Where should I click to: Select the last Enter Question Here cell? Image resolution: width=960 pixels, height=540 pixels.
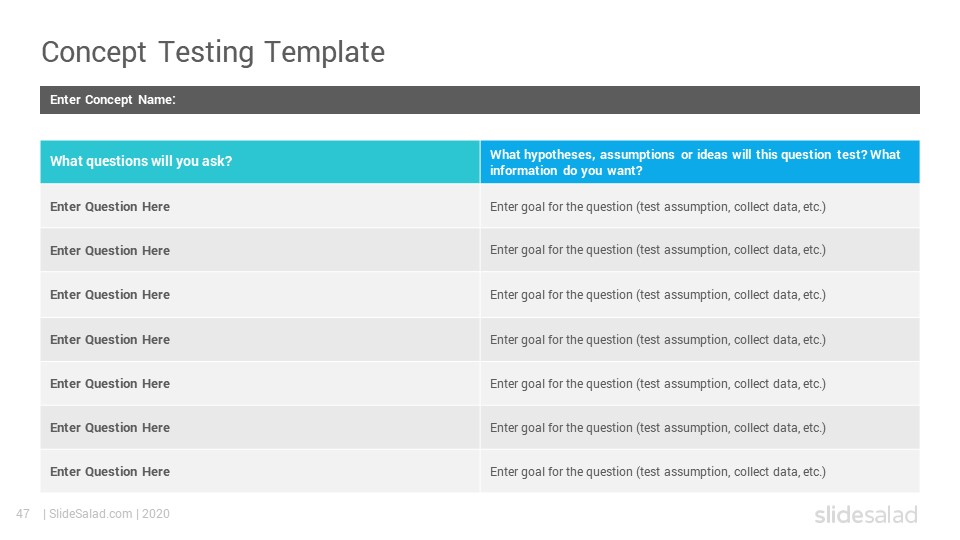pyautogui.click(x=260, y=471)
